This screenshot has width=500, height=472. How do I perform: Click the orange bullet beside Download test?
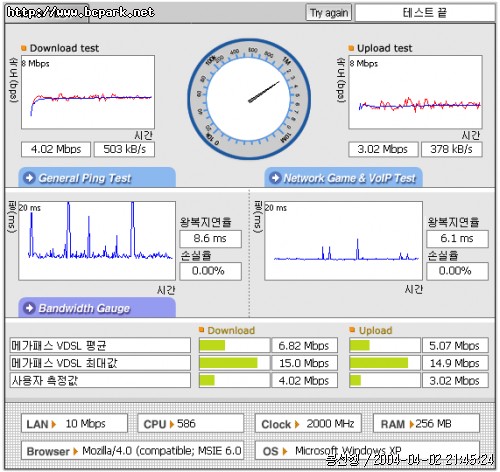tap(24, 48)
